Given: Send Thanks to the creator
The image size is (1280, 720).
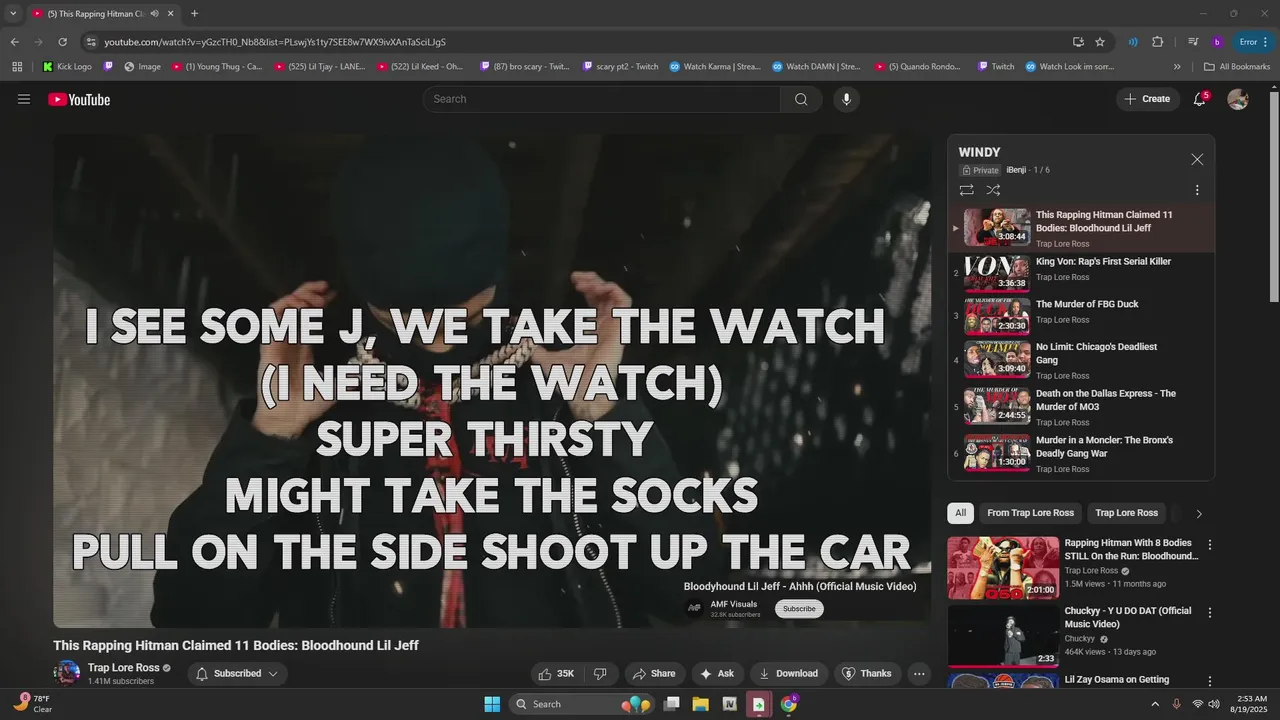Looking at the screenshot, I should click(x=867, y=674).
